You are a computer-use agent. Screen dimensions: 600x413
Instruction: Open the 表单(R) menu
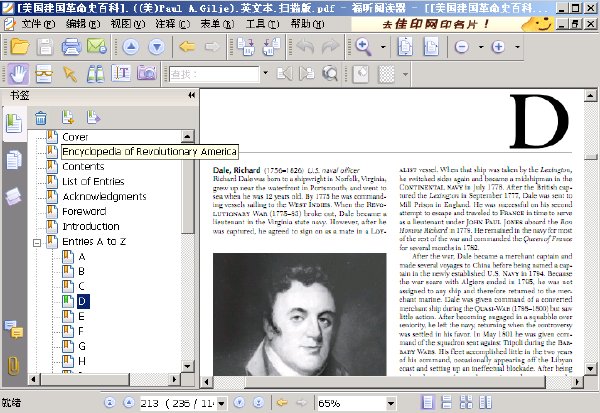[217, 24]
